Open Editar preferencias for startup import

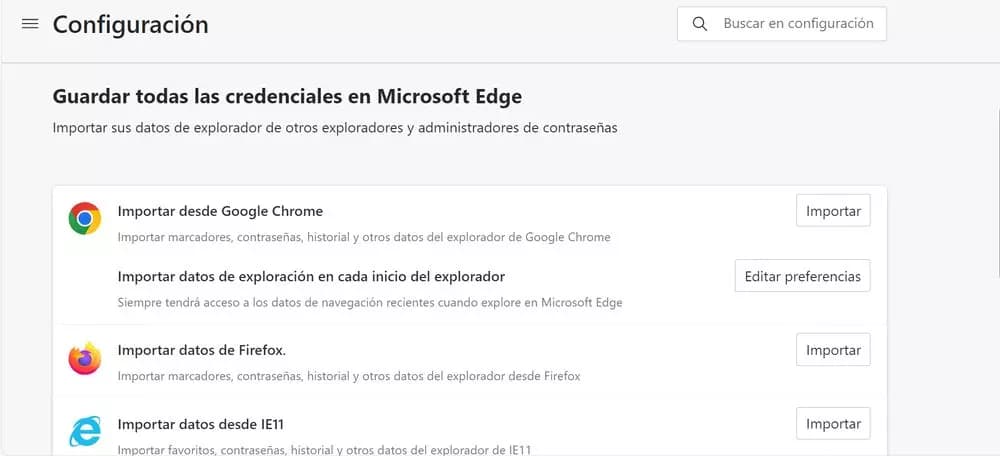(x=802, y=276)
